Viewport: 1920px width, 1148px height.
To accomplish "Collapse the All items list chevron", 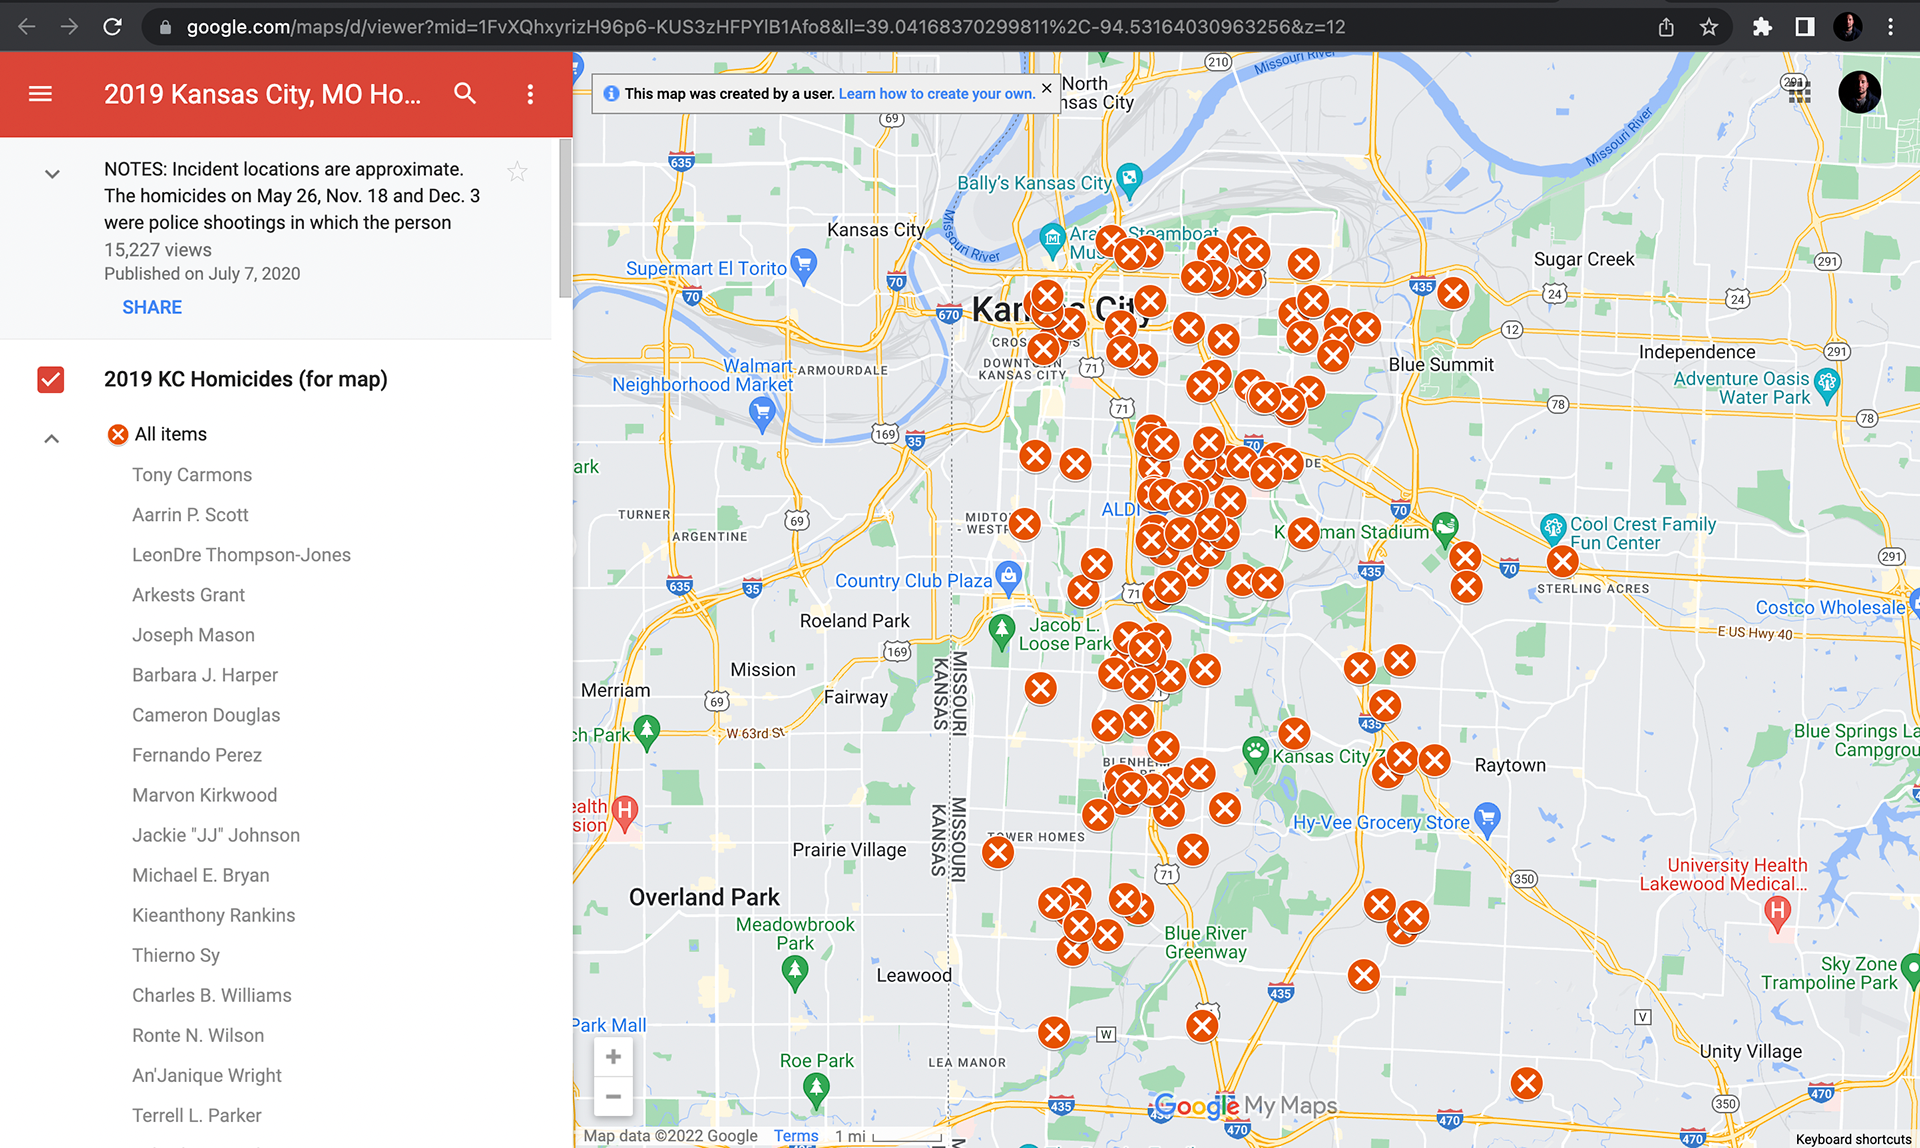I will [x=52, y=438].
